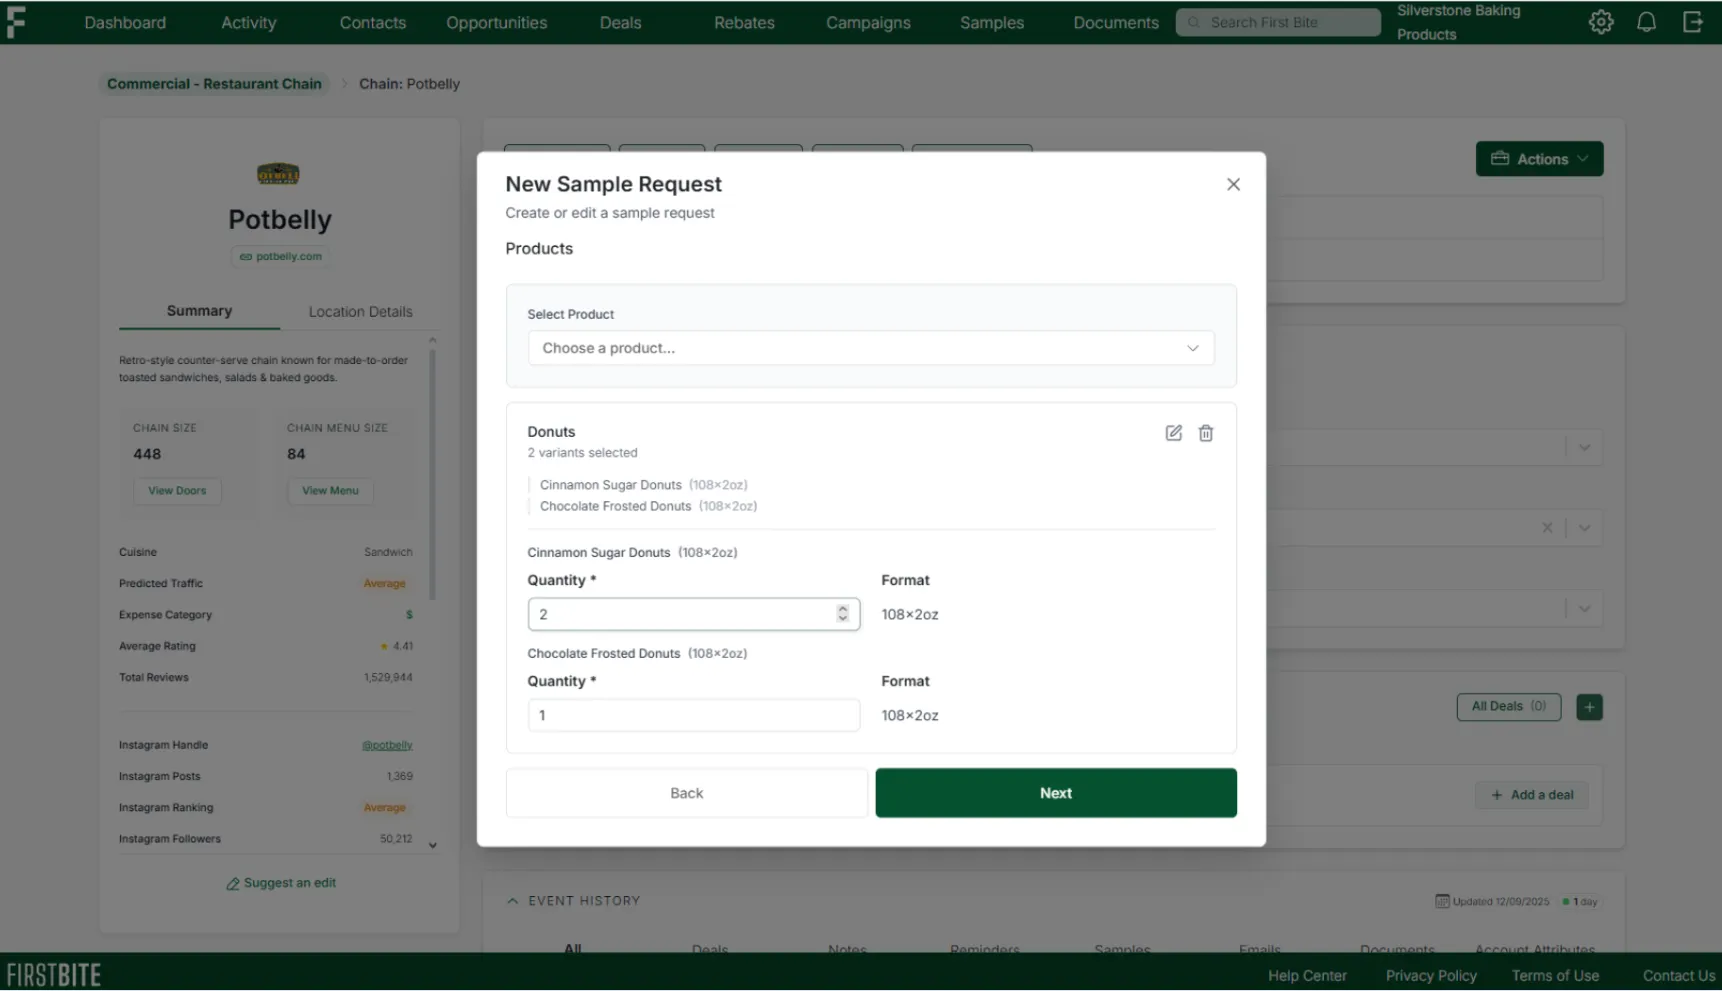Click the Instagram Posts value 1,369
The image size is (1722, 991).
400,777
